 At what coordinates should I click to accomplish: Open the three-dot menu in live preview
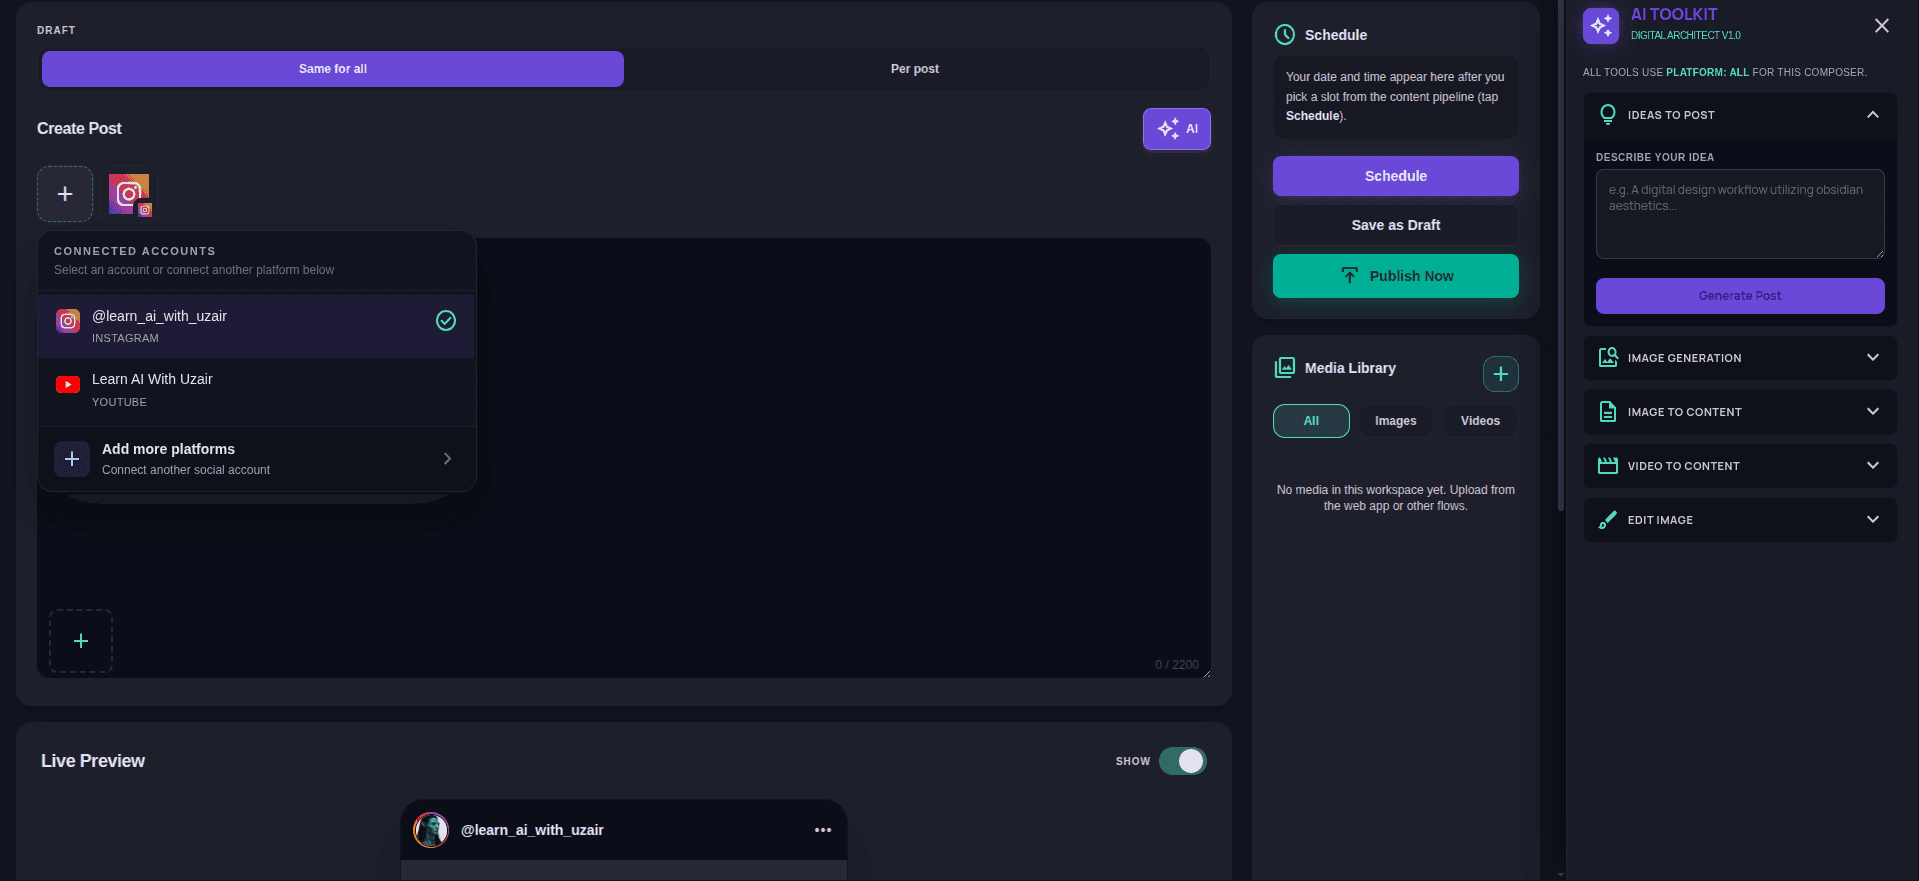tap(823, 830)
